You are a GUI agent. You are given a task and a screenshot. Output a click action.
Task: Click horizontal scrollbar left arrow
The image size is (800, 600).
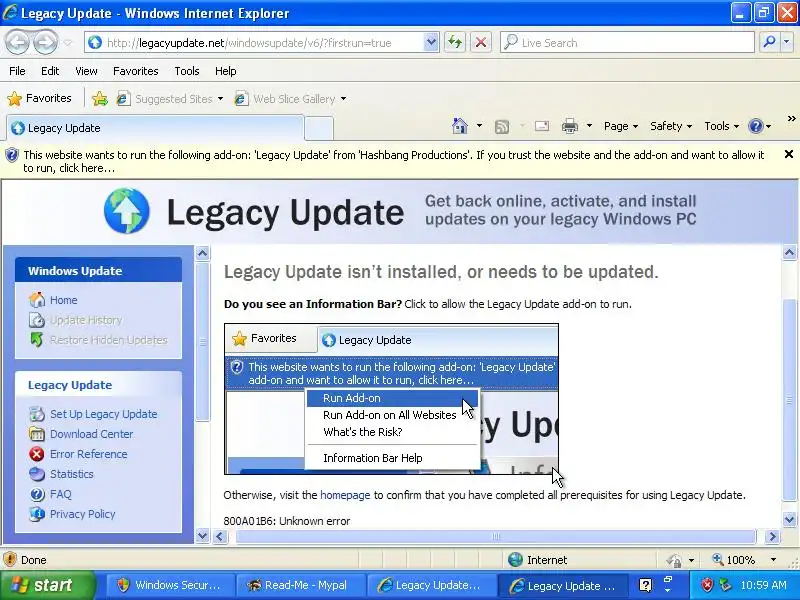click(220, 536)
